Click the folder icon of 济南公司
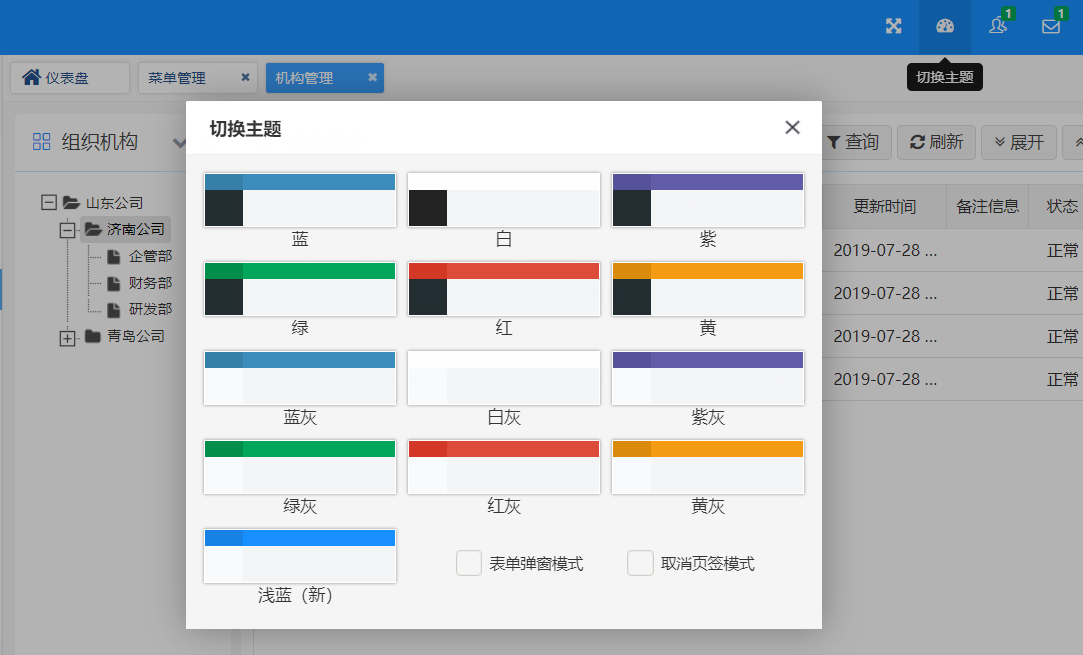Screen dimensions: 1083x655 point(93,229)
